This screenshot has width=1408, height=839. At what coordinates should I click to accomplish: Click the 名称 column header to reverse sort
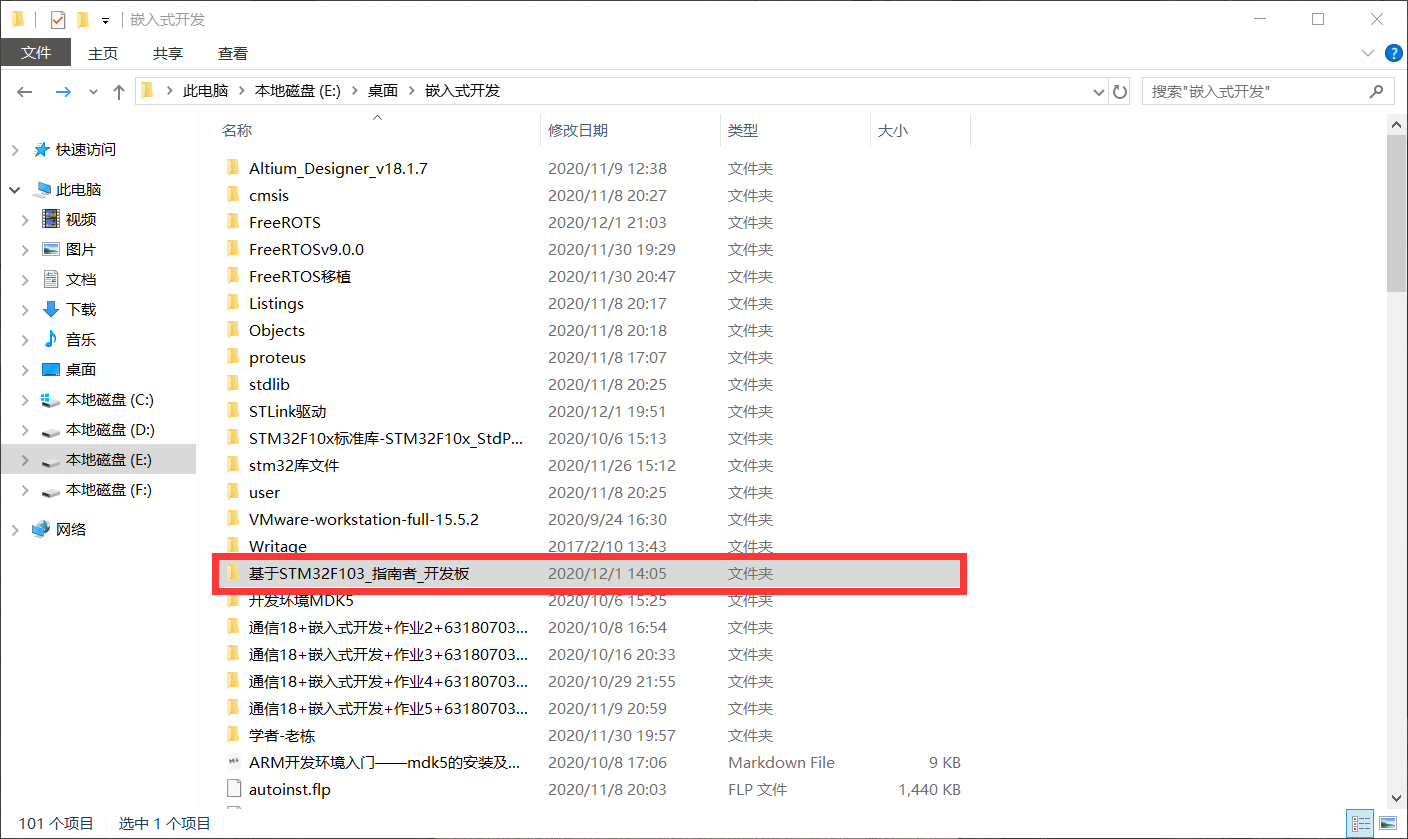click(x=237, y=129)
